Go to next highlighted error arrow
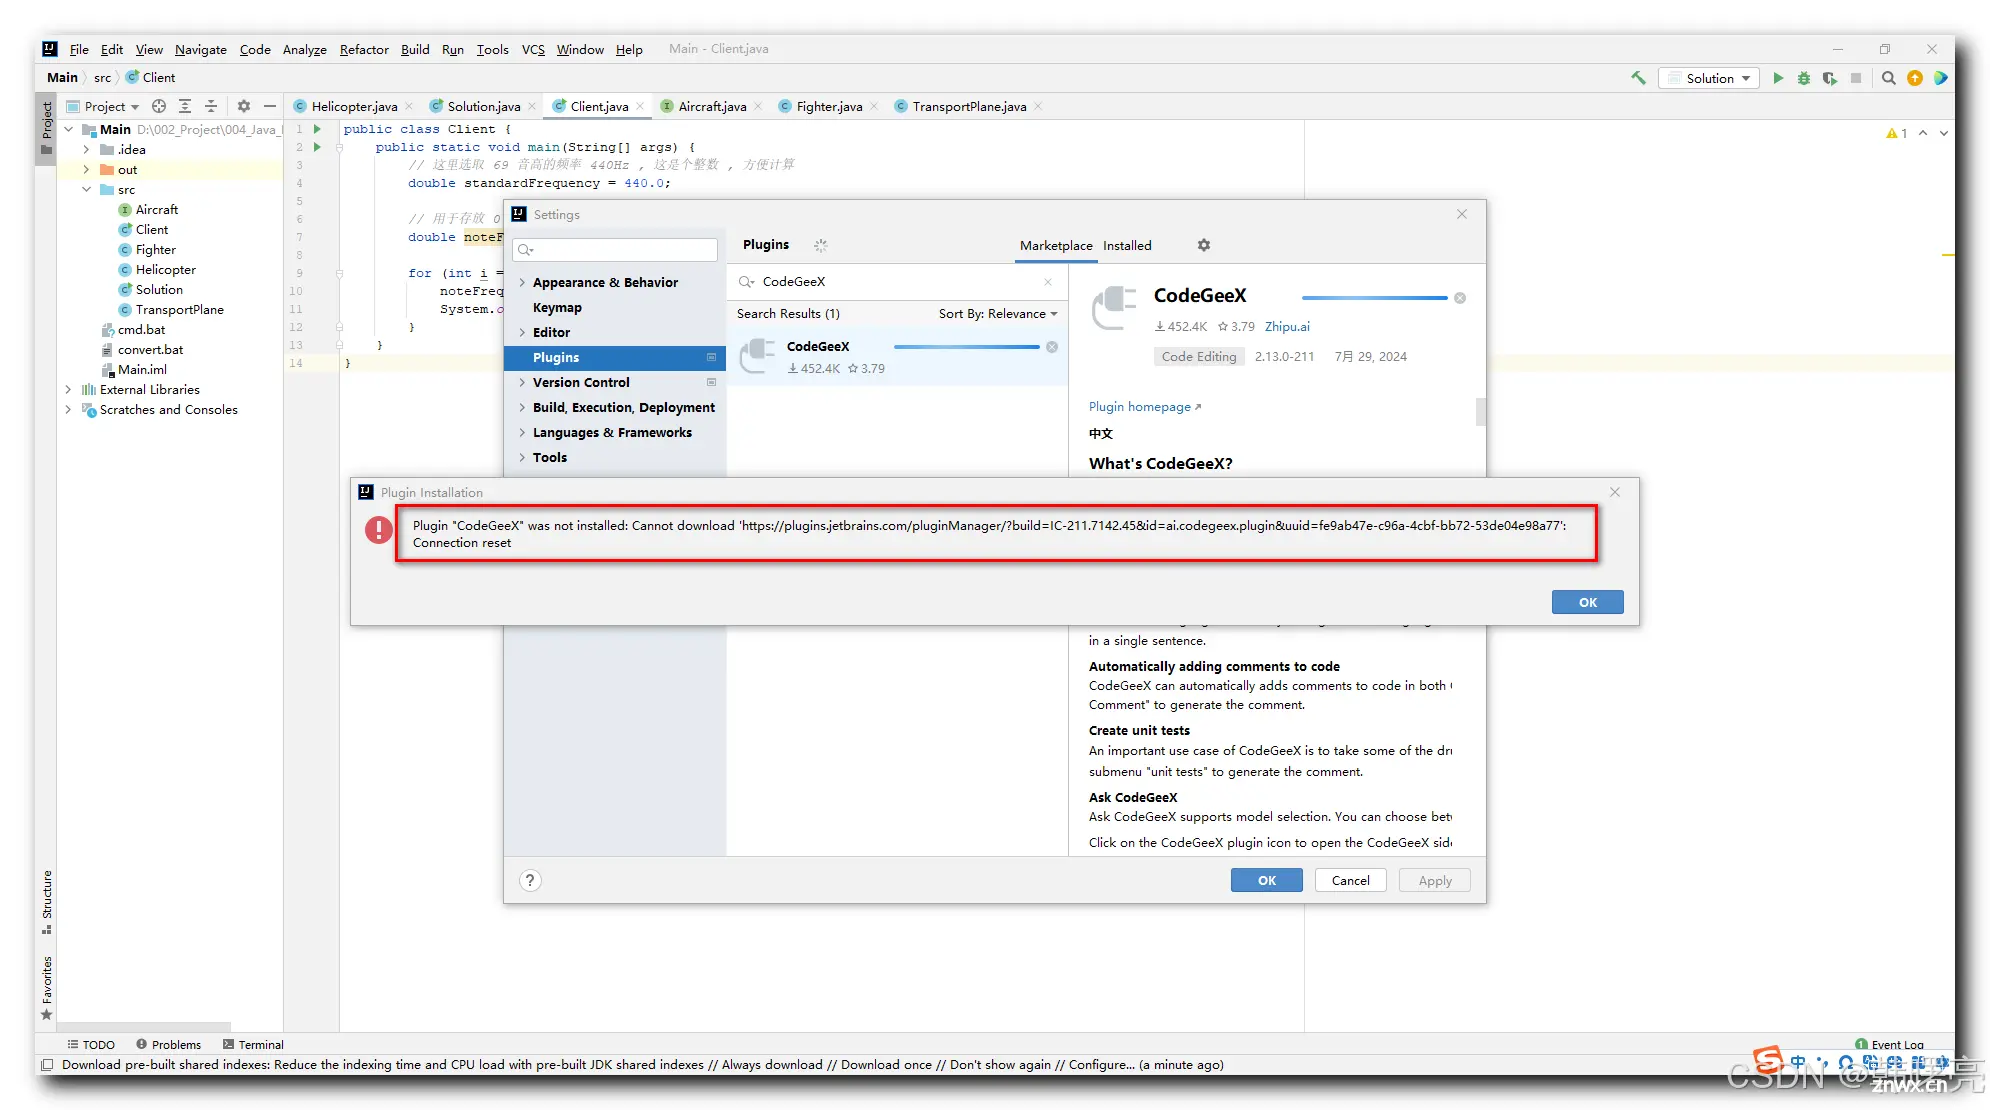The image size is (1990, 1110). tap(1943, 133)
